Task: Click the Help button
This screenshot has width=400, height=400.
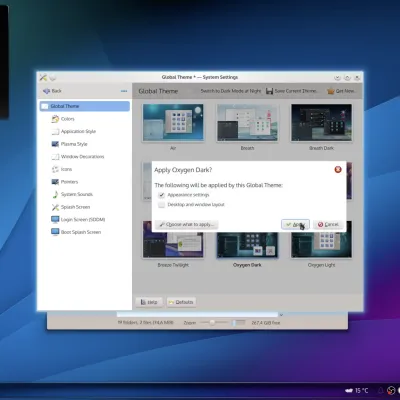Action: coord(149,302)
